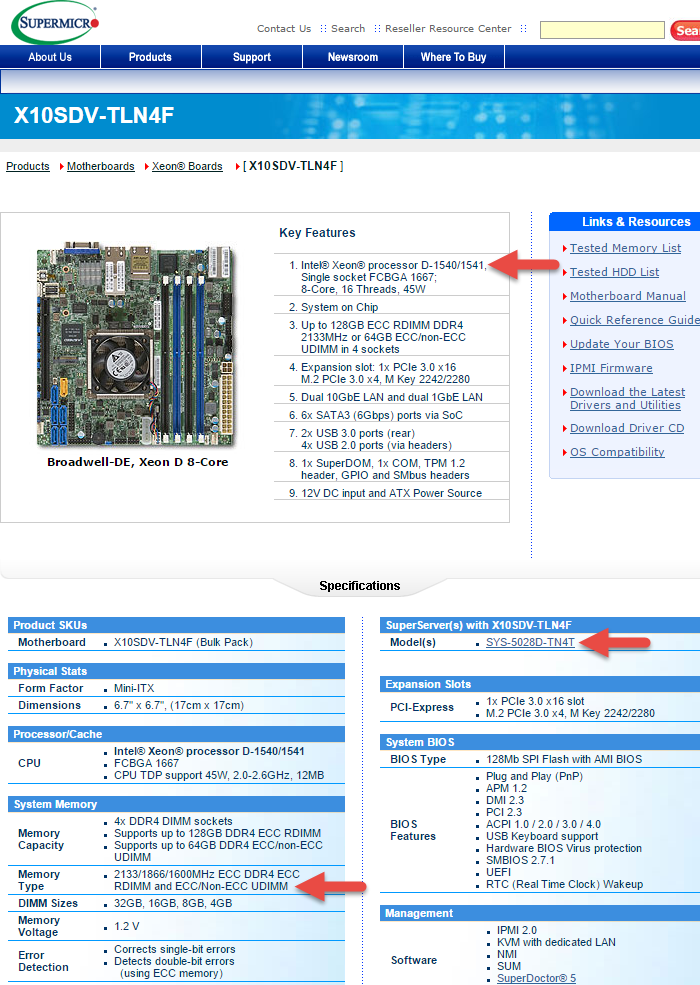Open the SuperDoctor 5 link

point(537,978)
